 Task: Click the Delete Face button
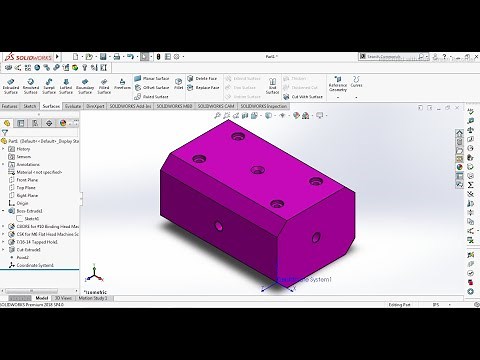[202, 78]
